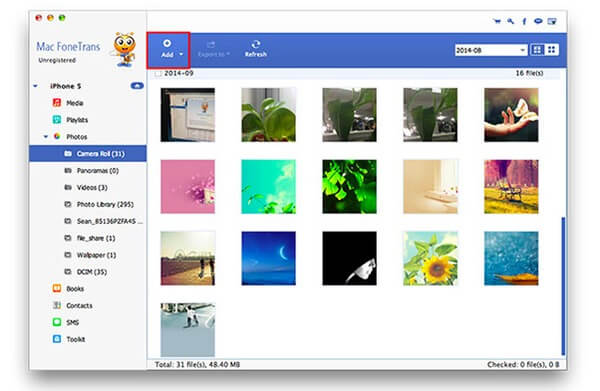Open the 2014-08 date dropdown
Image resolution: width=600 pixels, height=391 pixels.
pos(491,50)
